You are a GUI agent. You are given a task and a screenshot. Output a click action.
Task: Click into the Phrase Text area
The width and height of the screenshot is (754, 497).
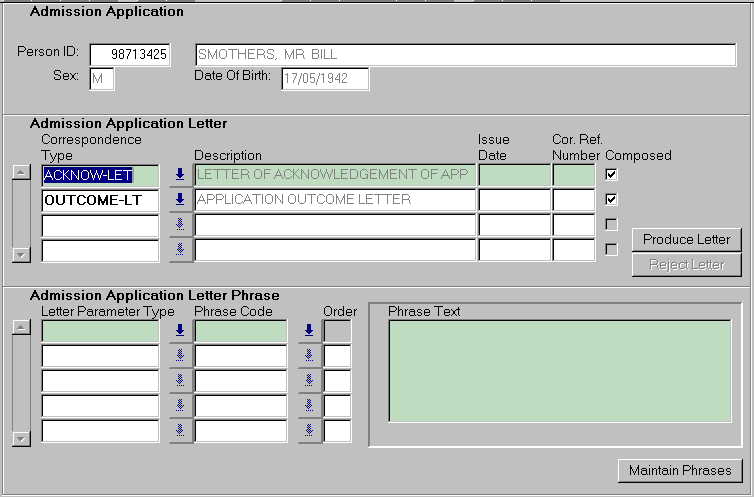pos(559,371)
